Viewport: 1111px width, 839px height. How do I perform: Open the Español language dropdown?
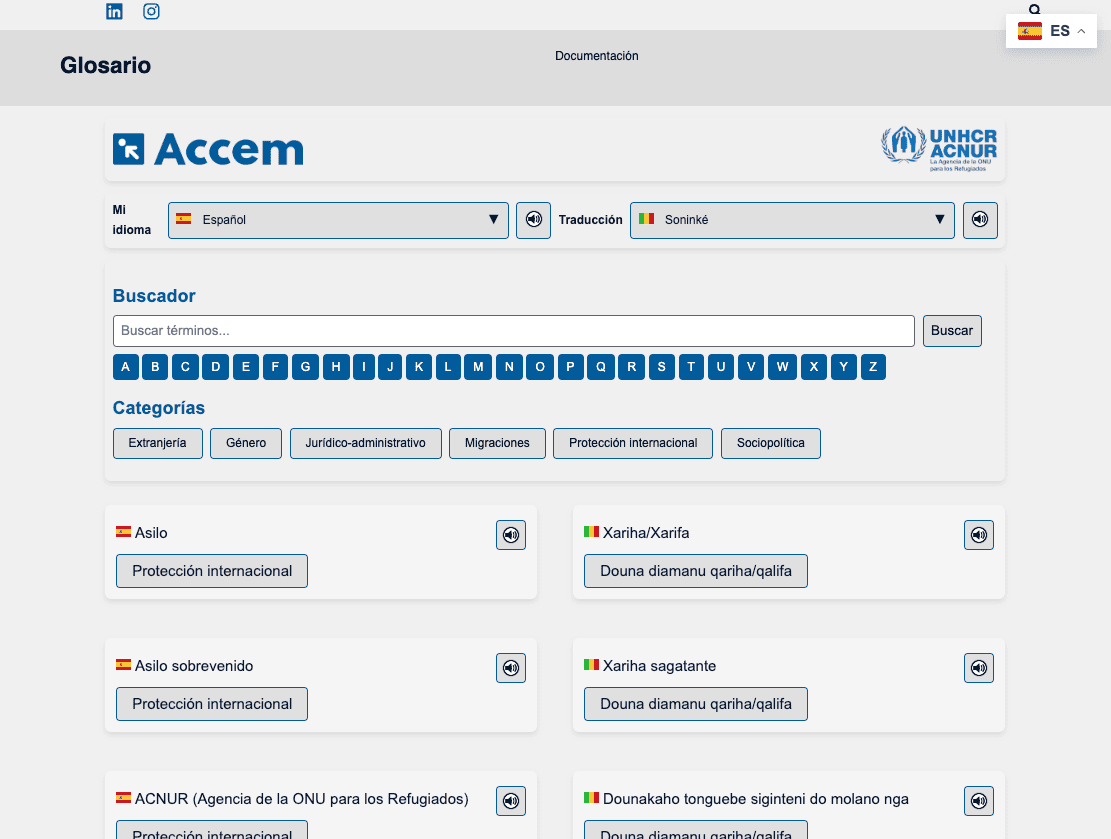click(338, 220)
